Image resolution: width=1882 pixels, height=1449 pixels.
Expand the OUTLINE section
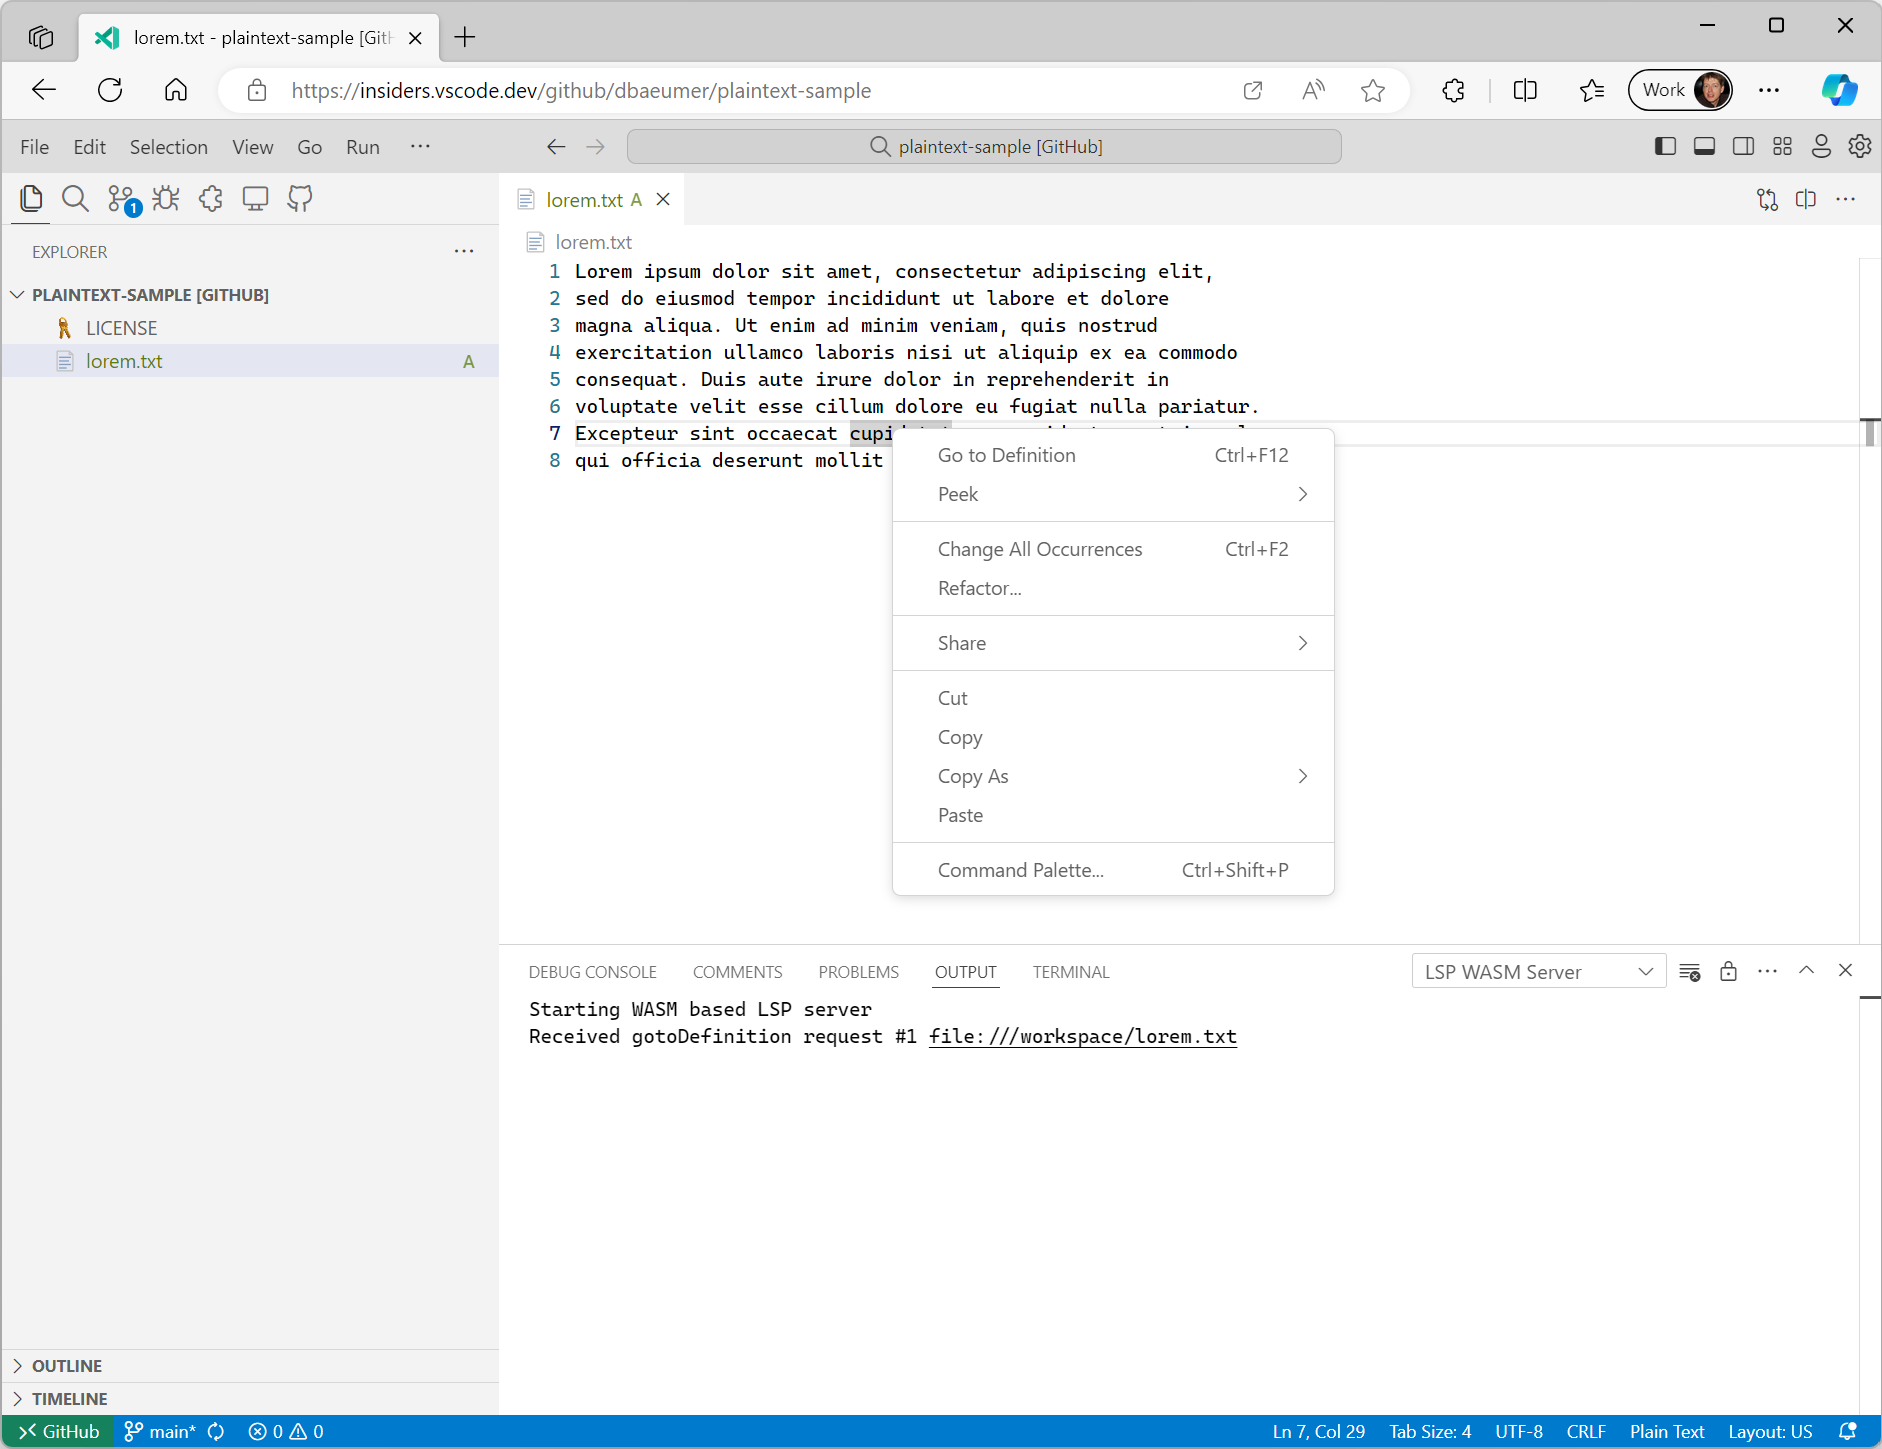(66, 1365)
